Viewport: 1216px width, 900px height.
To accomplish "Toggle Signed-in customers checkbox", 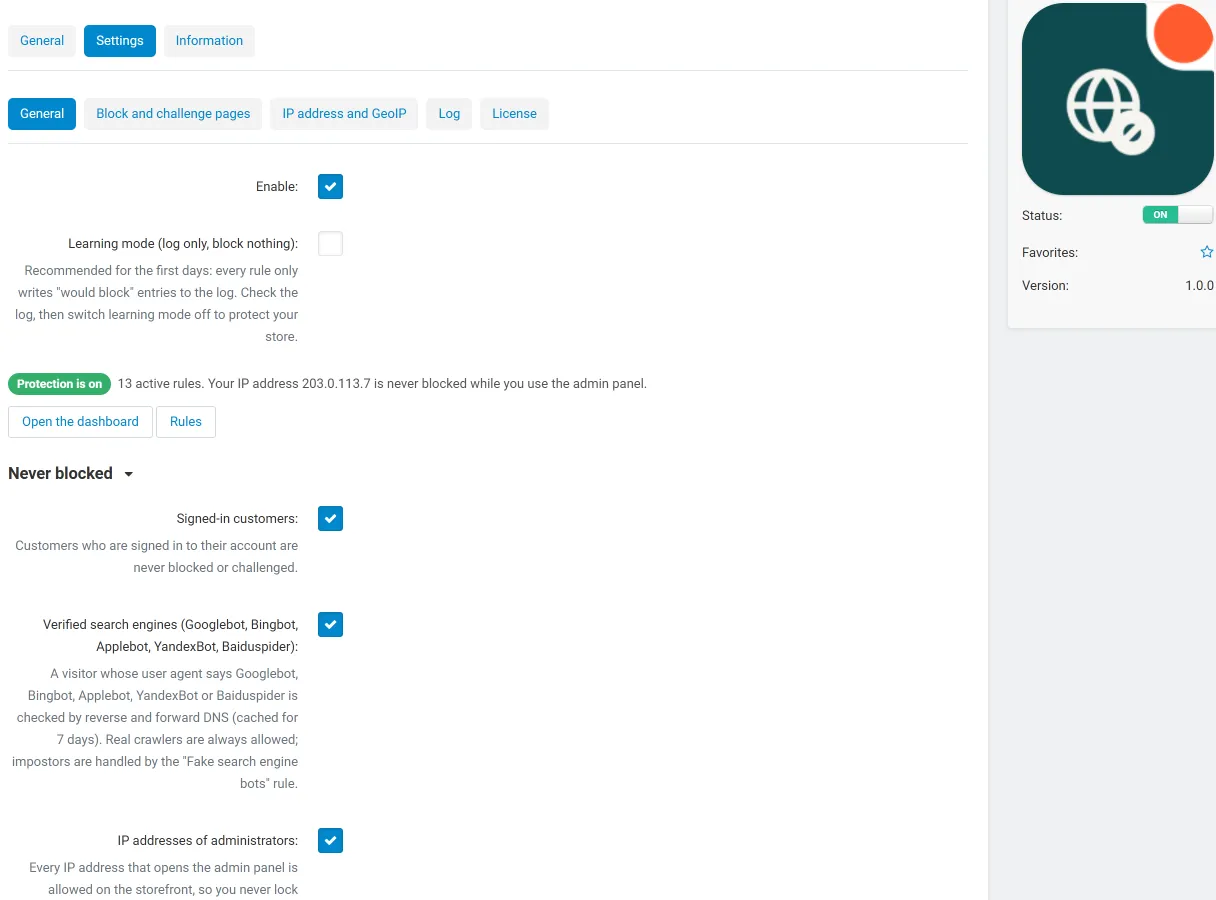I will click(330, 519).
